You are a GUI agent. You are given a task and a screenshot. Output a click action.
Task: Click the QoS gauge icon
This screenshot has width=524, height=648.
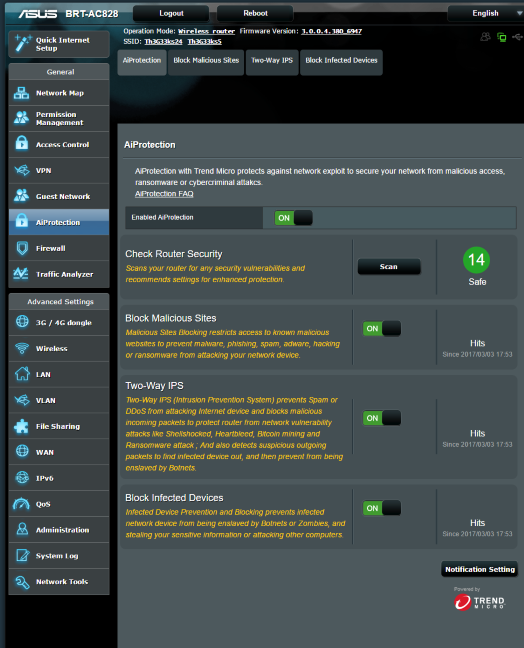[x=21, y=504]
